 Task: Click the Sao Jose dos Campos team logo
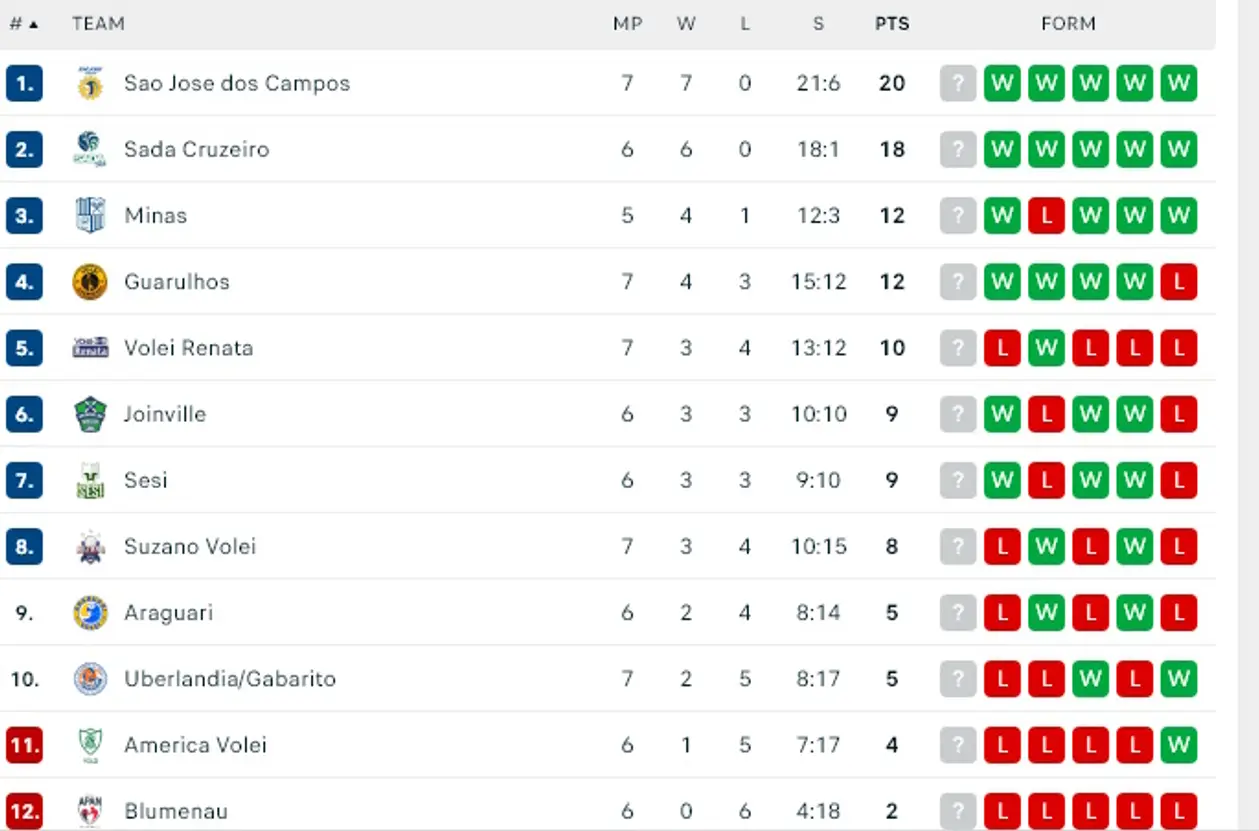90,83
